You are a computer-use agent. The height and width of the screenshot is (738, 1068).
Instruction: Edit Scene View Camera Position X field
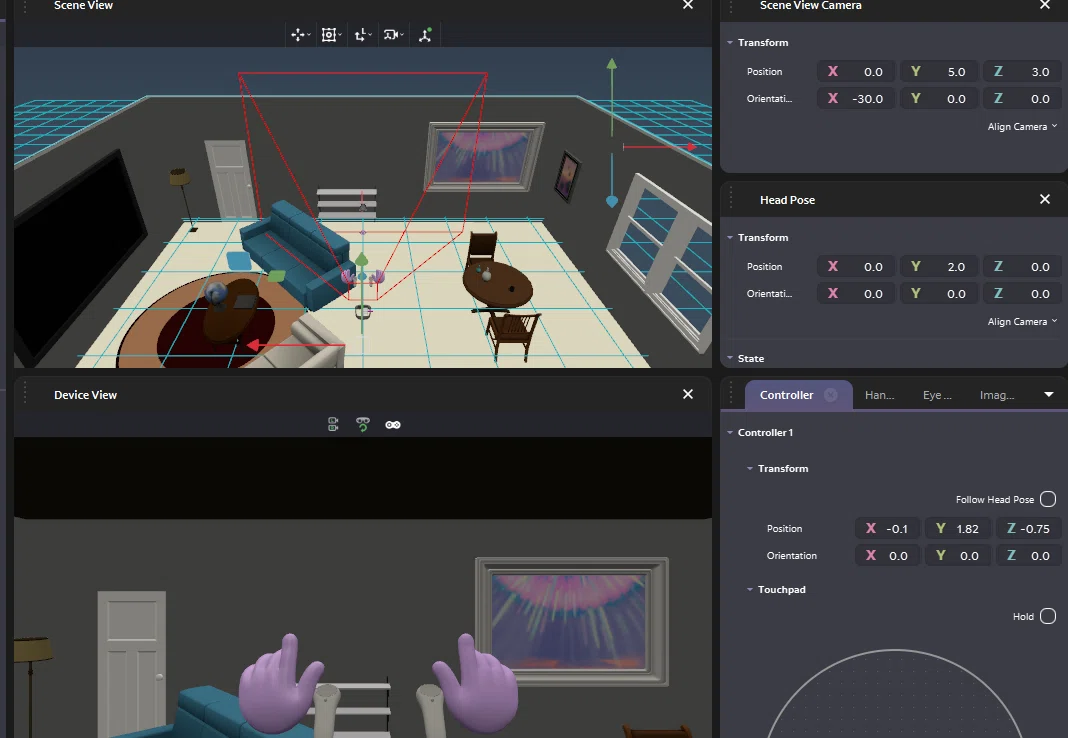coord(855,71)
